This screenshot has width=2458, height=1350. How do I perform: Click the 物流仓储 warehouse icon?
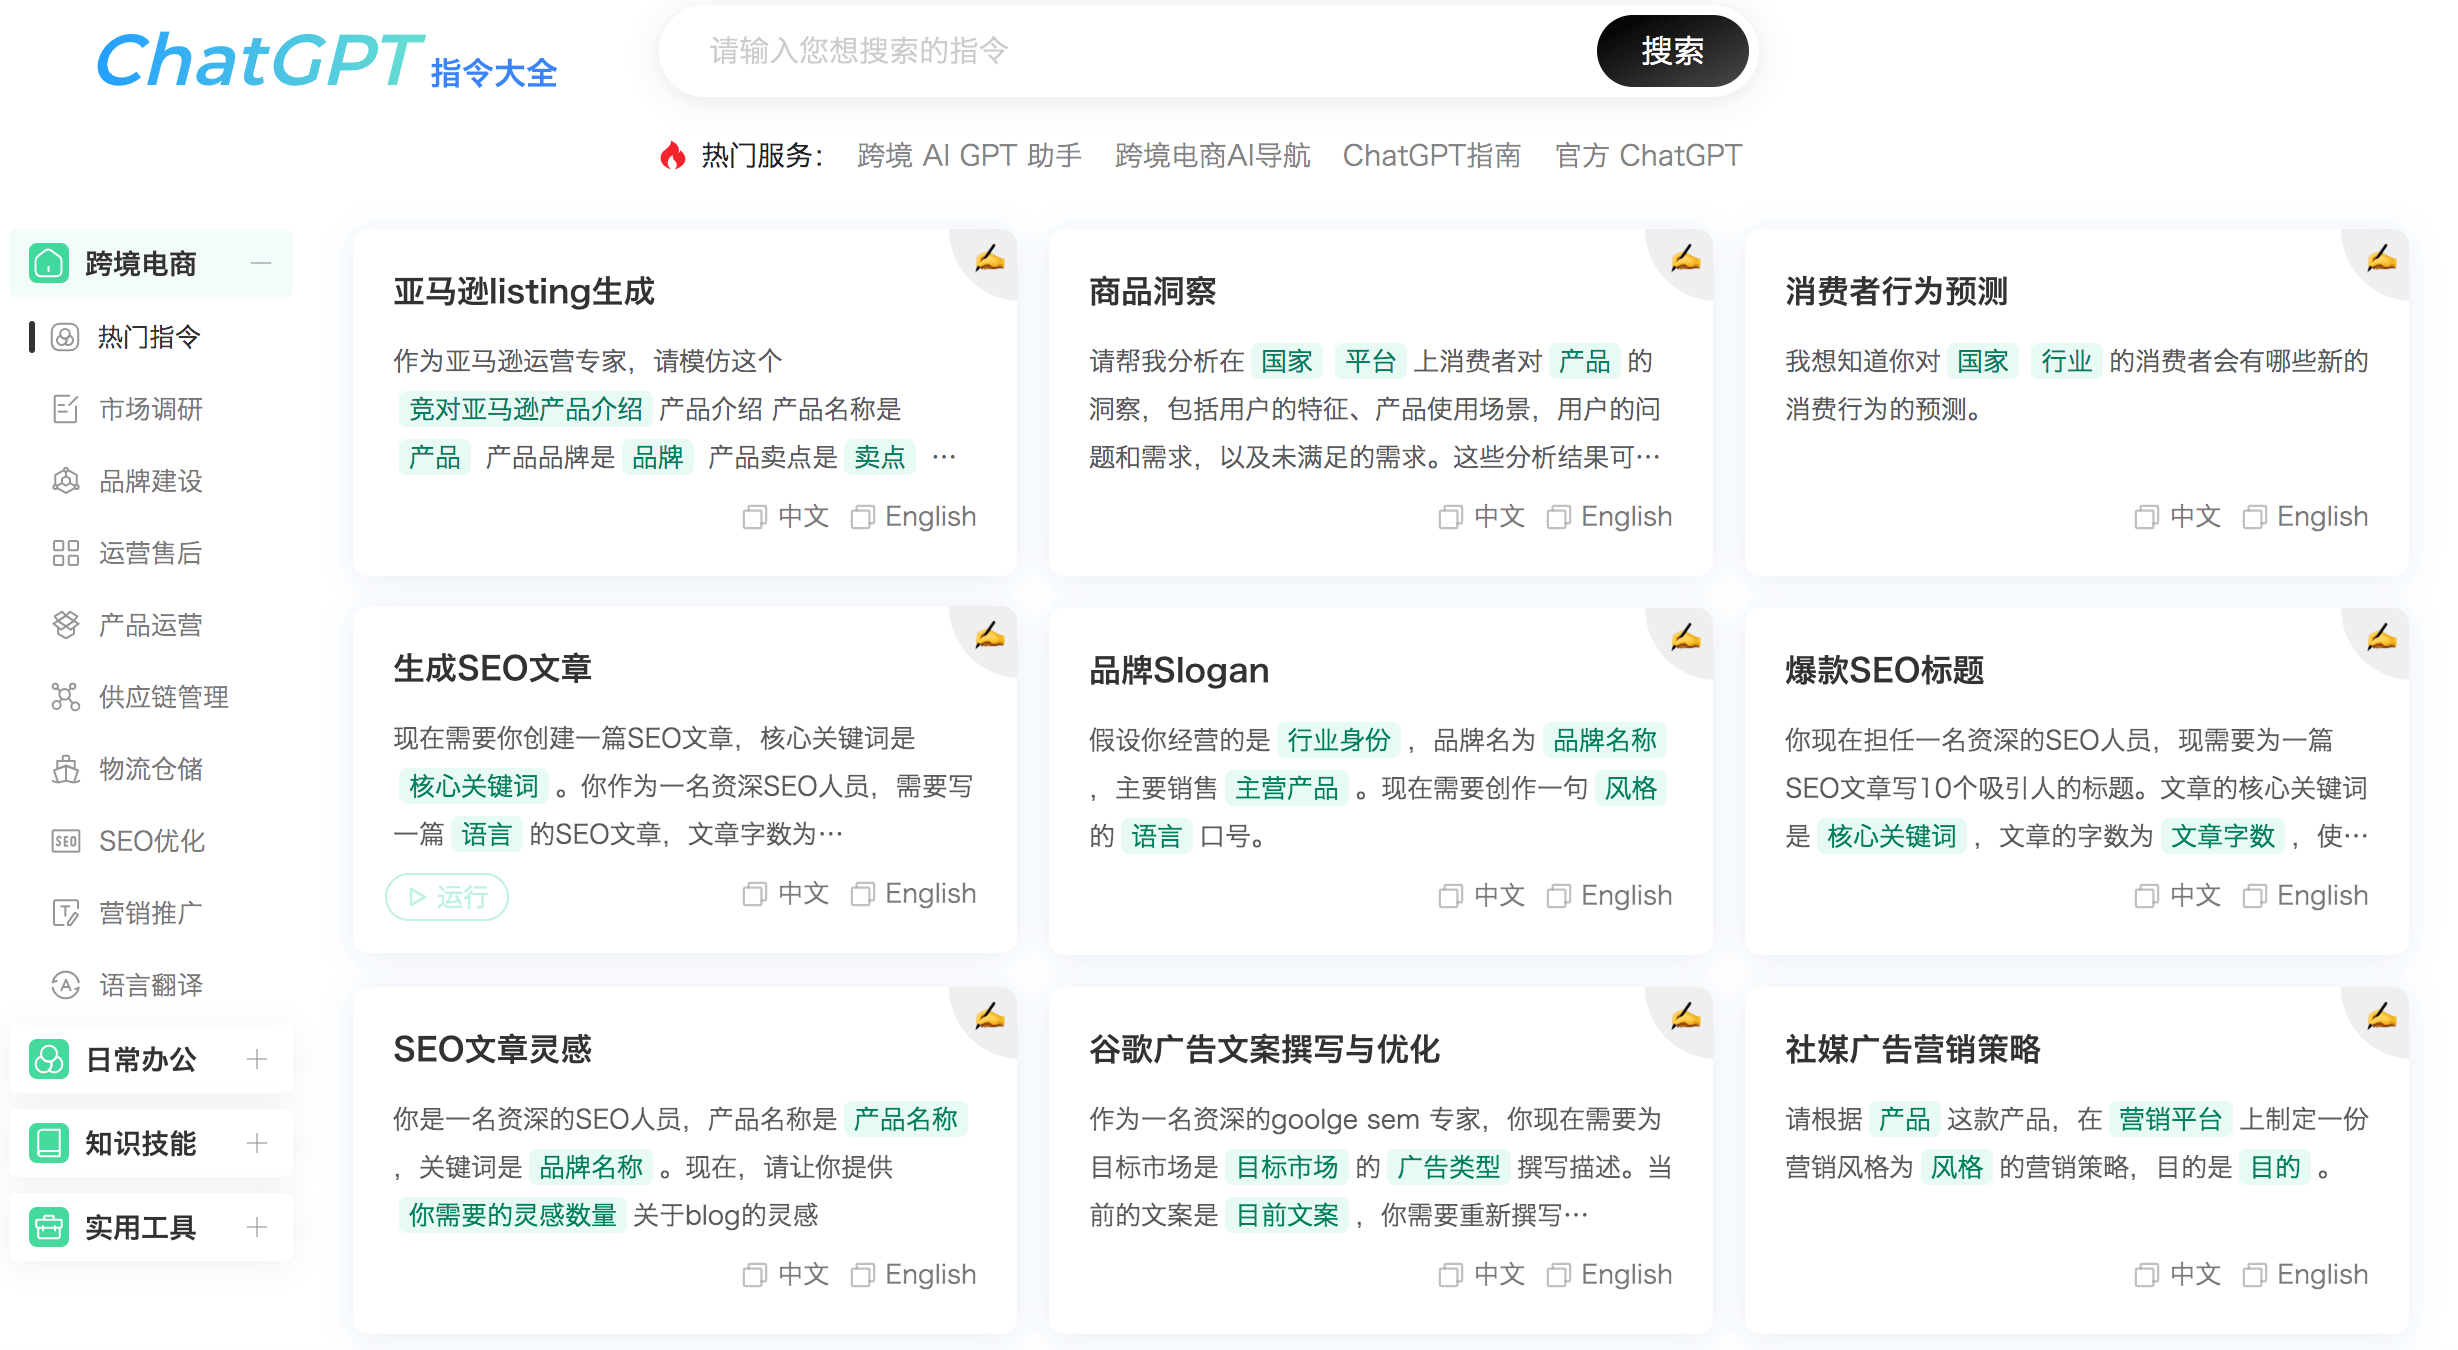pos(65,769)
